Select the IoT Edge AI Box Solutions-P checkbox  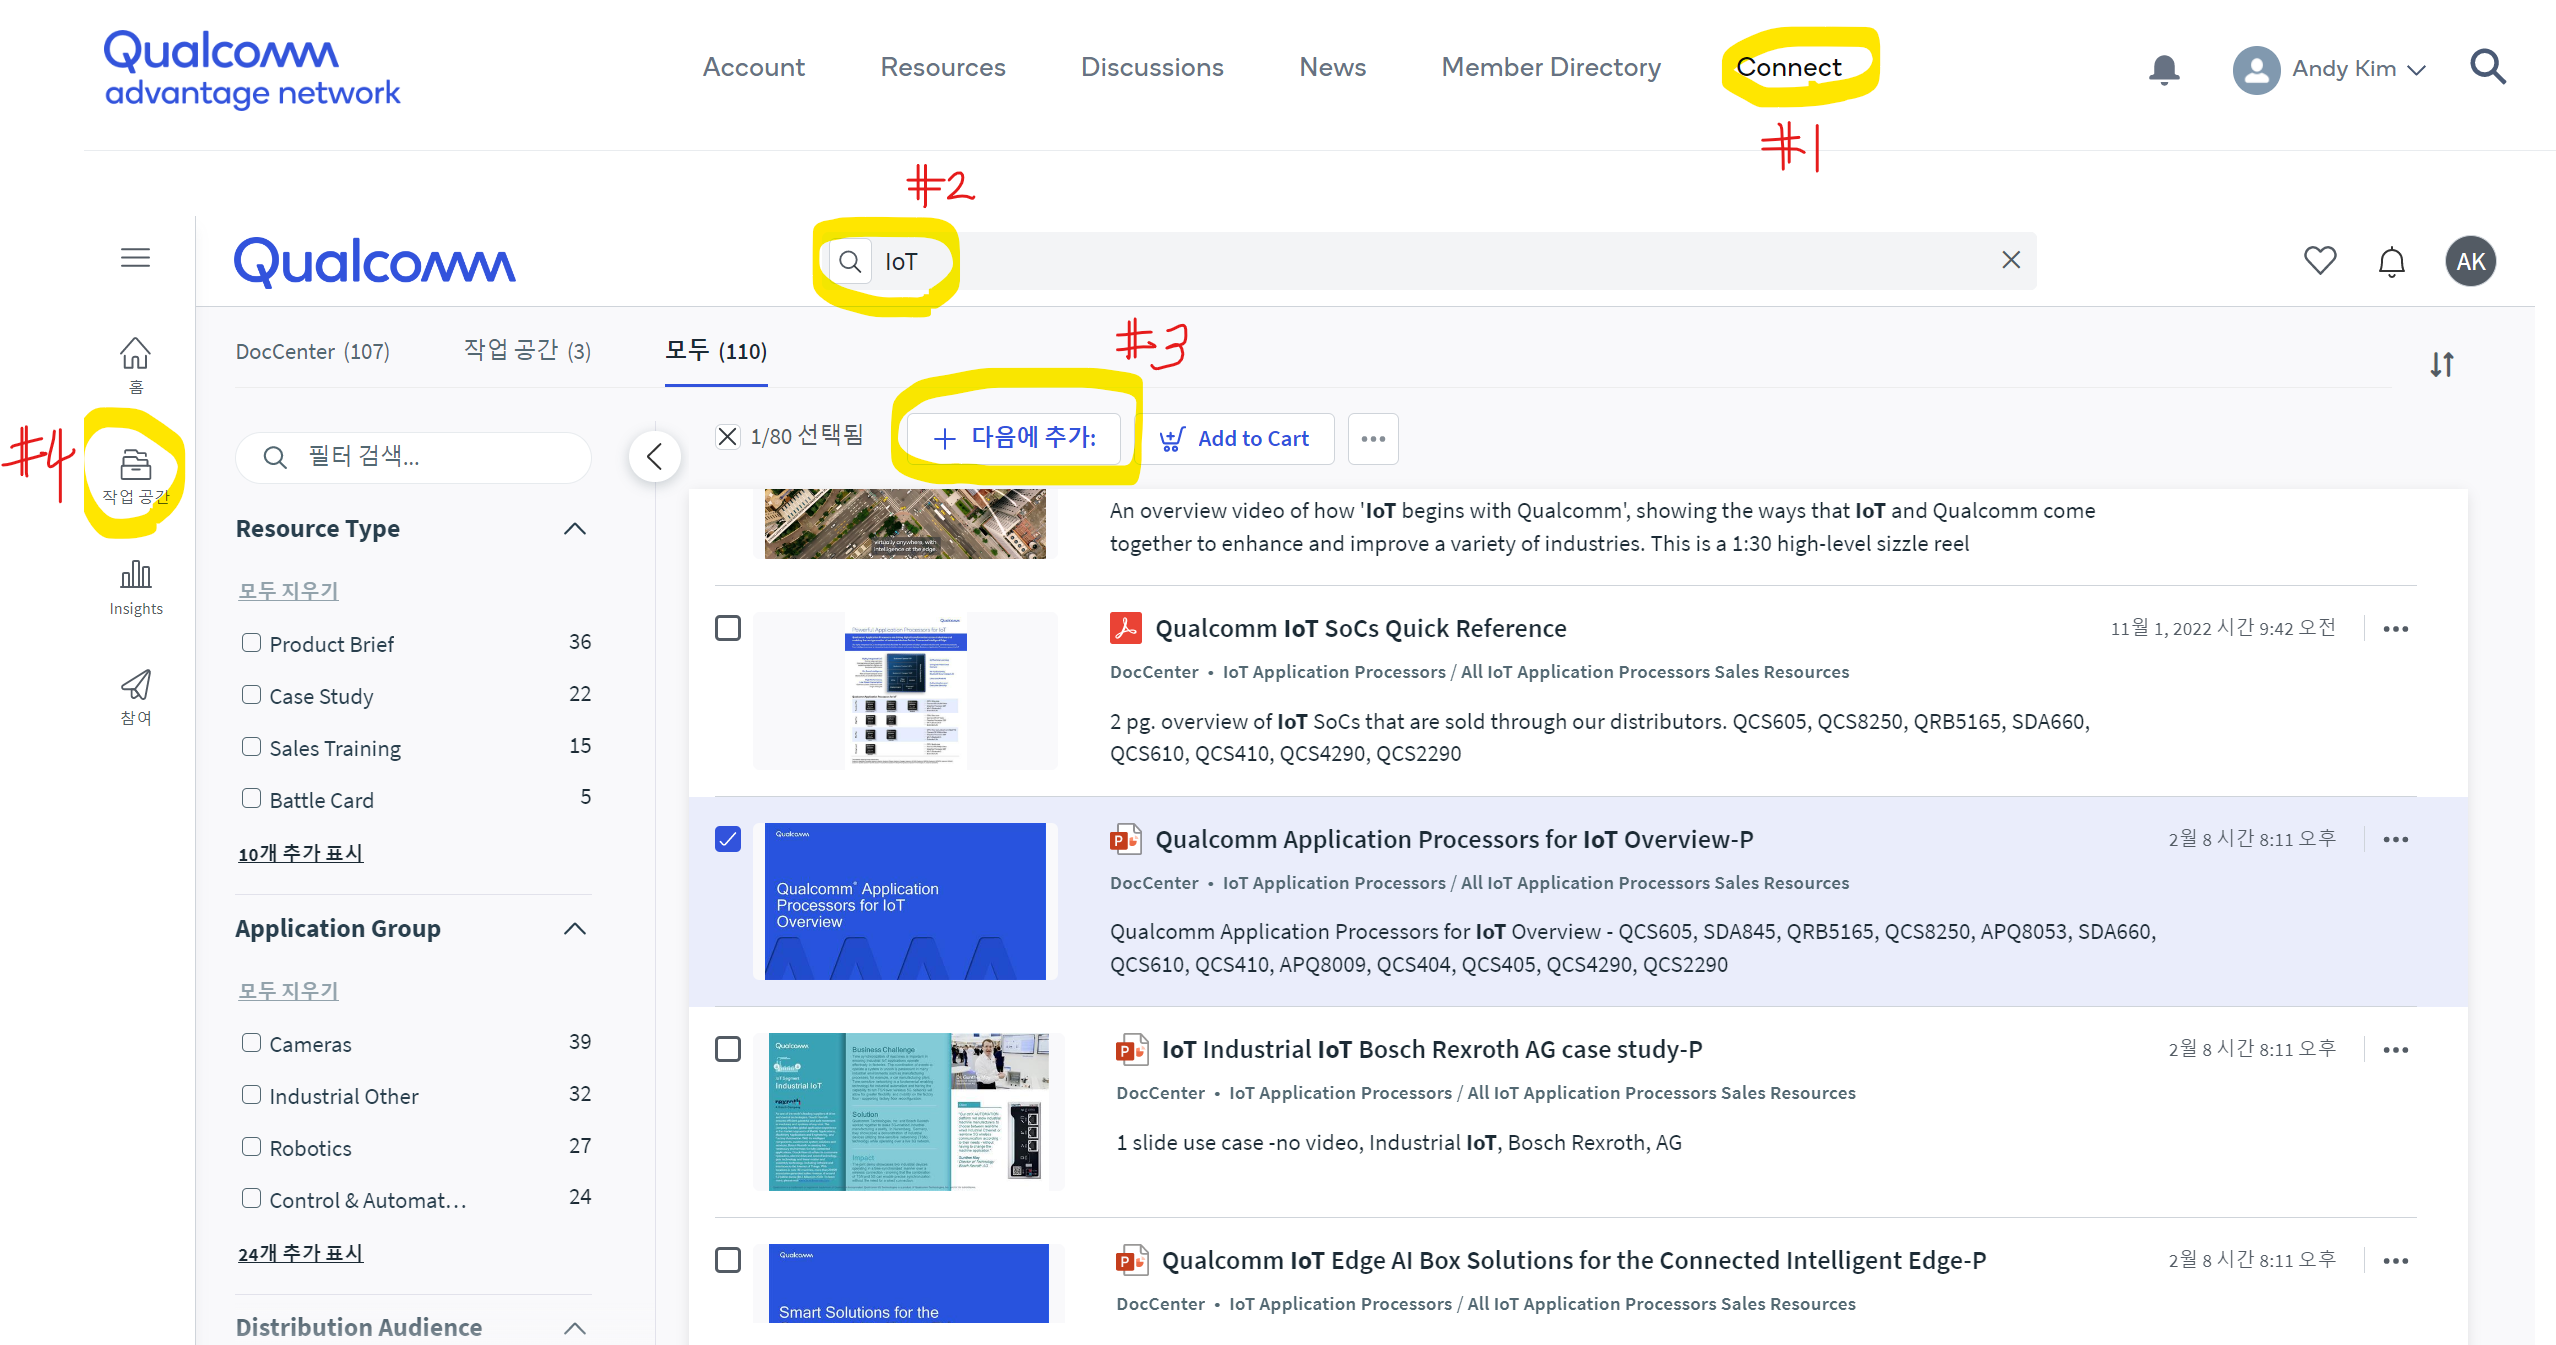pos(728,1260)
